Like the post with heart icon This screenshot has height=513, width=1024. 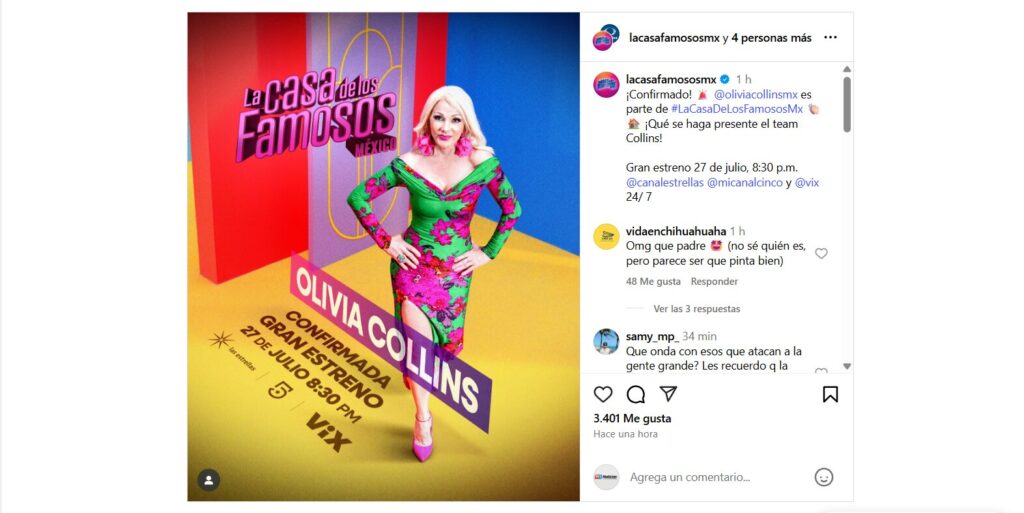point(603,394)
